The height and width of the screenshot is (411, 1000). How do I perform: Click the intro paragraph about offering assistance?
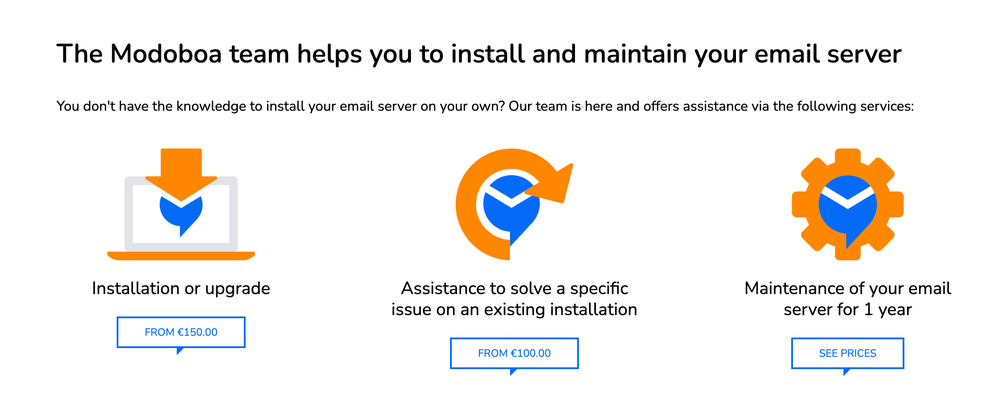coord(485,106)
